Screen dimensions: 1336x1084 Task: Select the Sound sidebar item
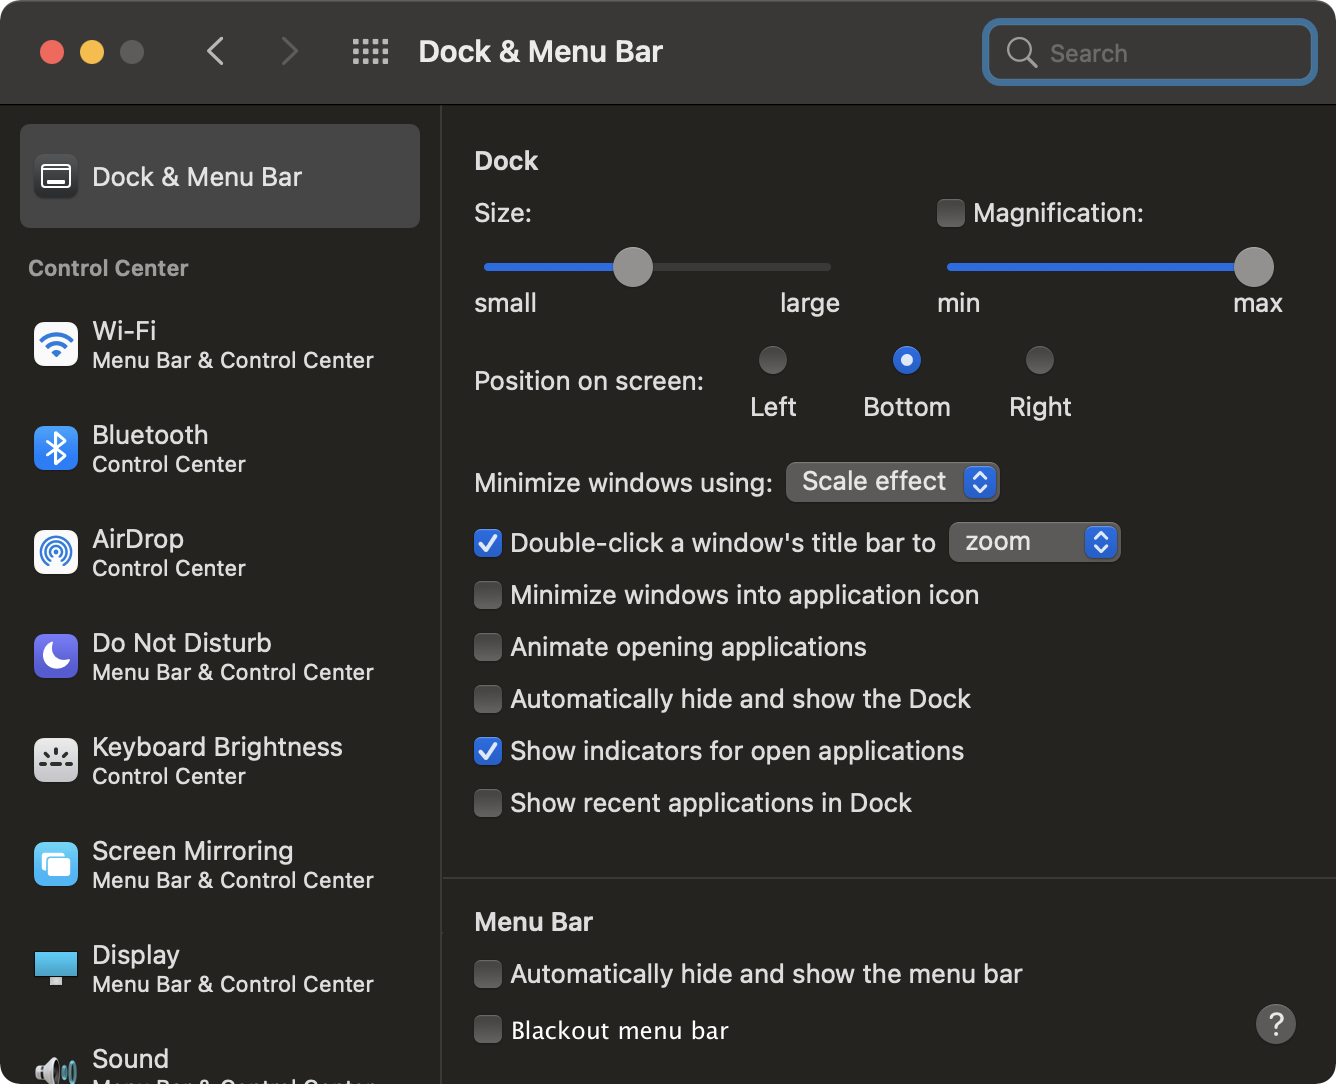[x=130, y=1060]
